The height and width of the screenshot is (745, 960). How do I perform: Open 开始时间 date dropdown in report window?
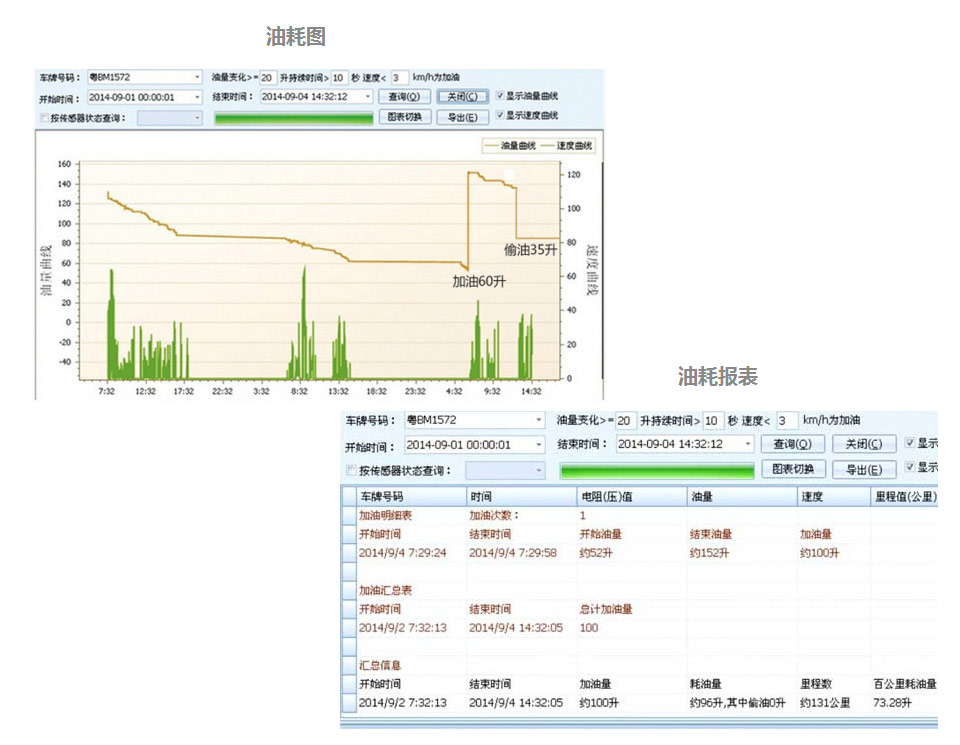point(539,444)
